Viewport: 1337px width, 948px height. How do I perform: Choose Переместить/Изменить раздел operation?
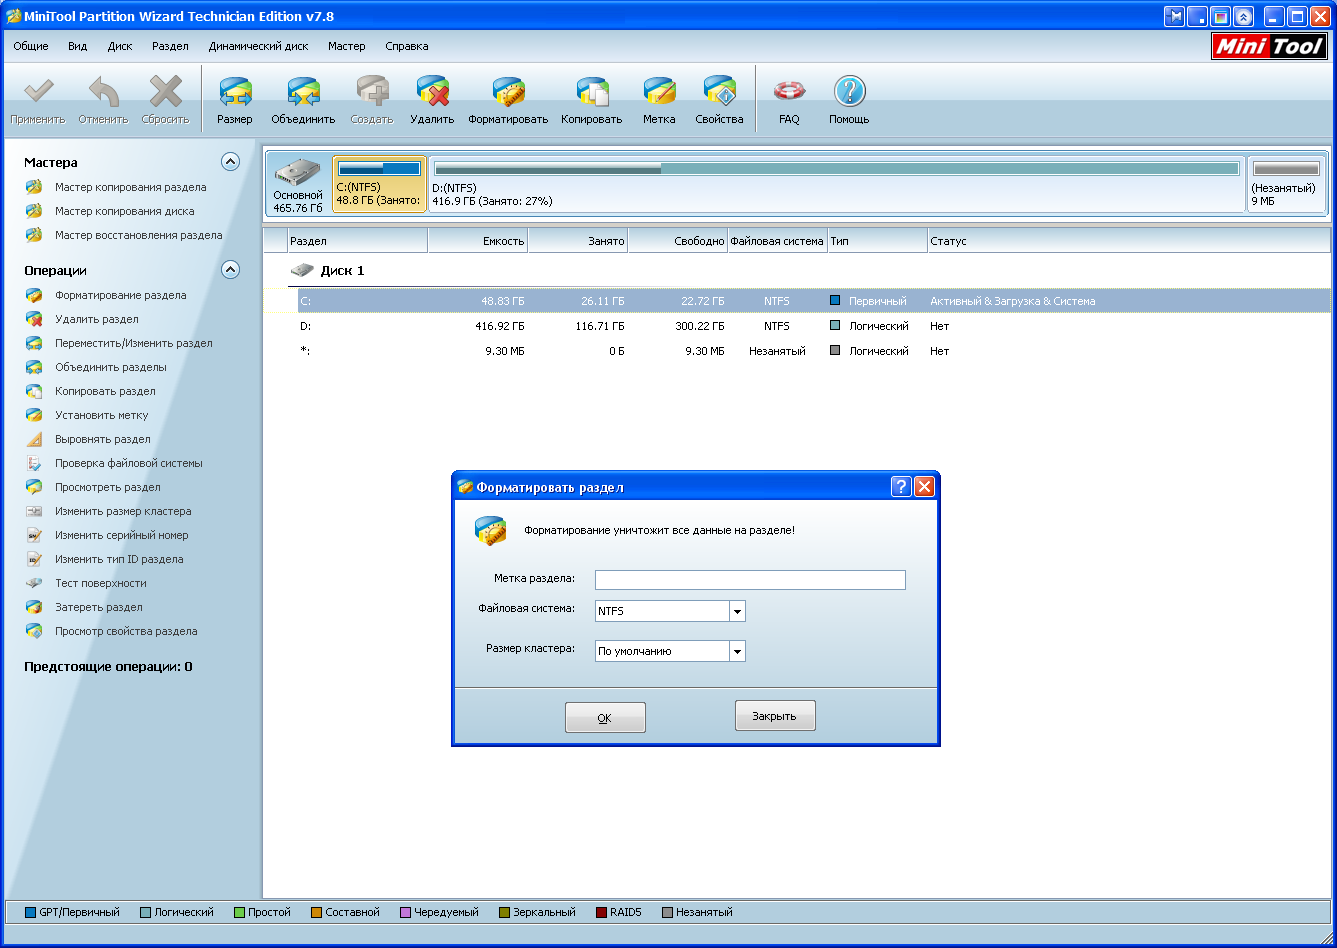point(134,343)
